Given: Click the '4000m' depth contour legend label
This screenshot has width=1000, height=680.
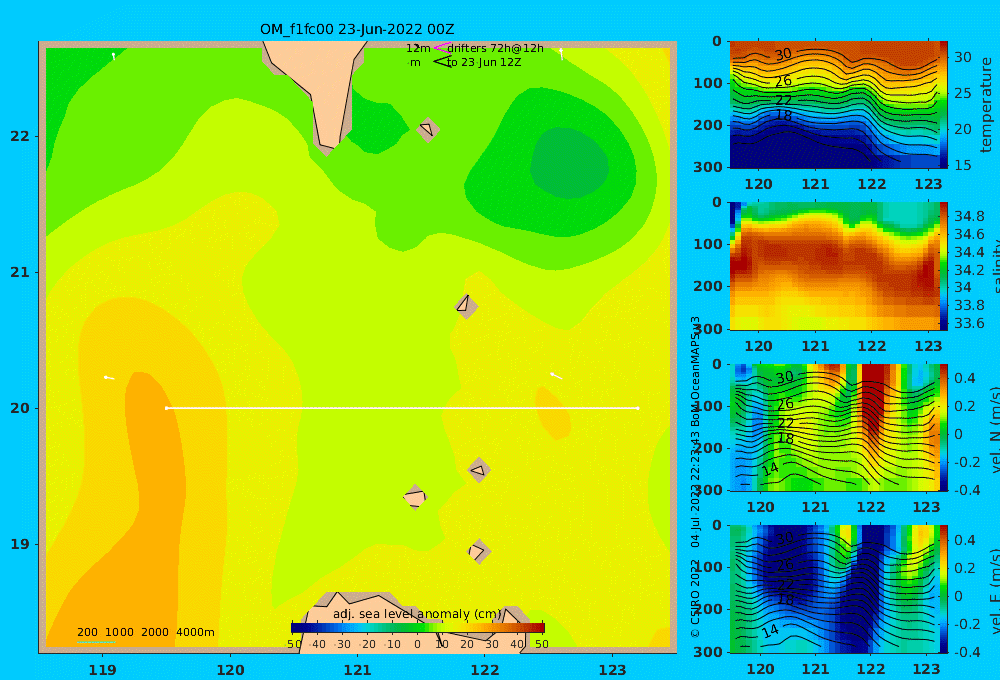Looking at the screenshot, I should (195, 632).
